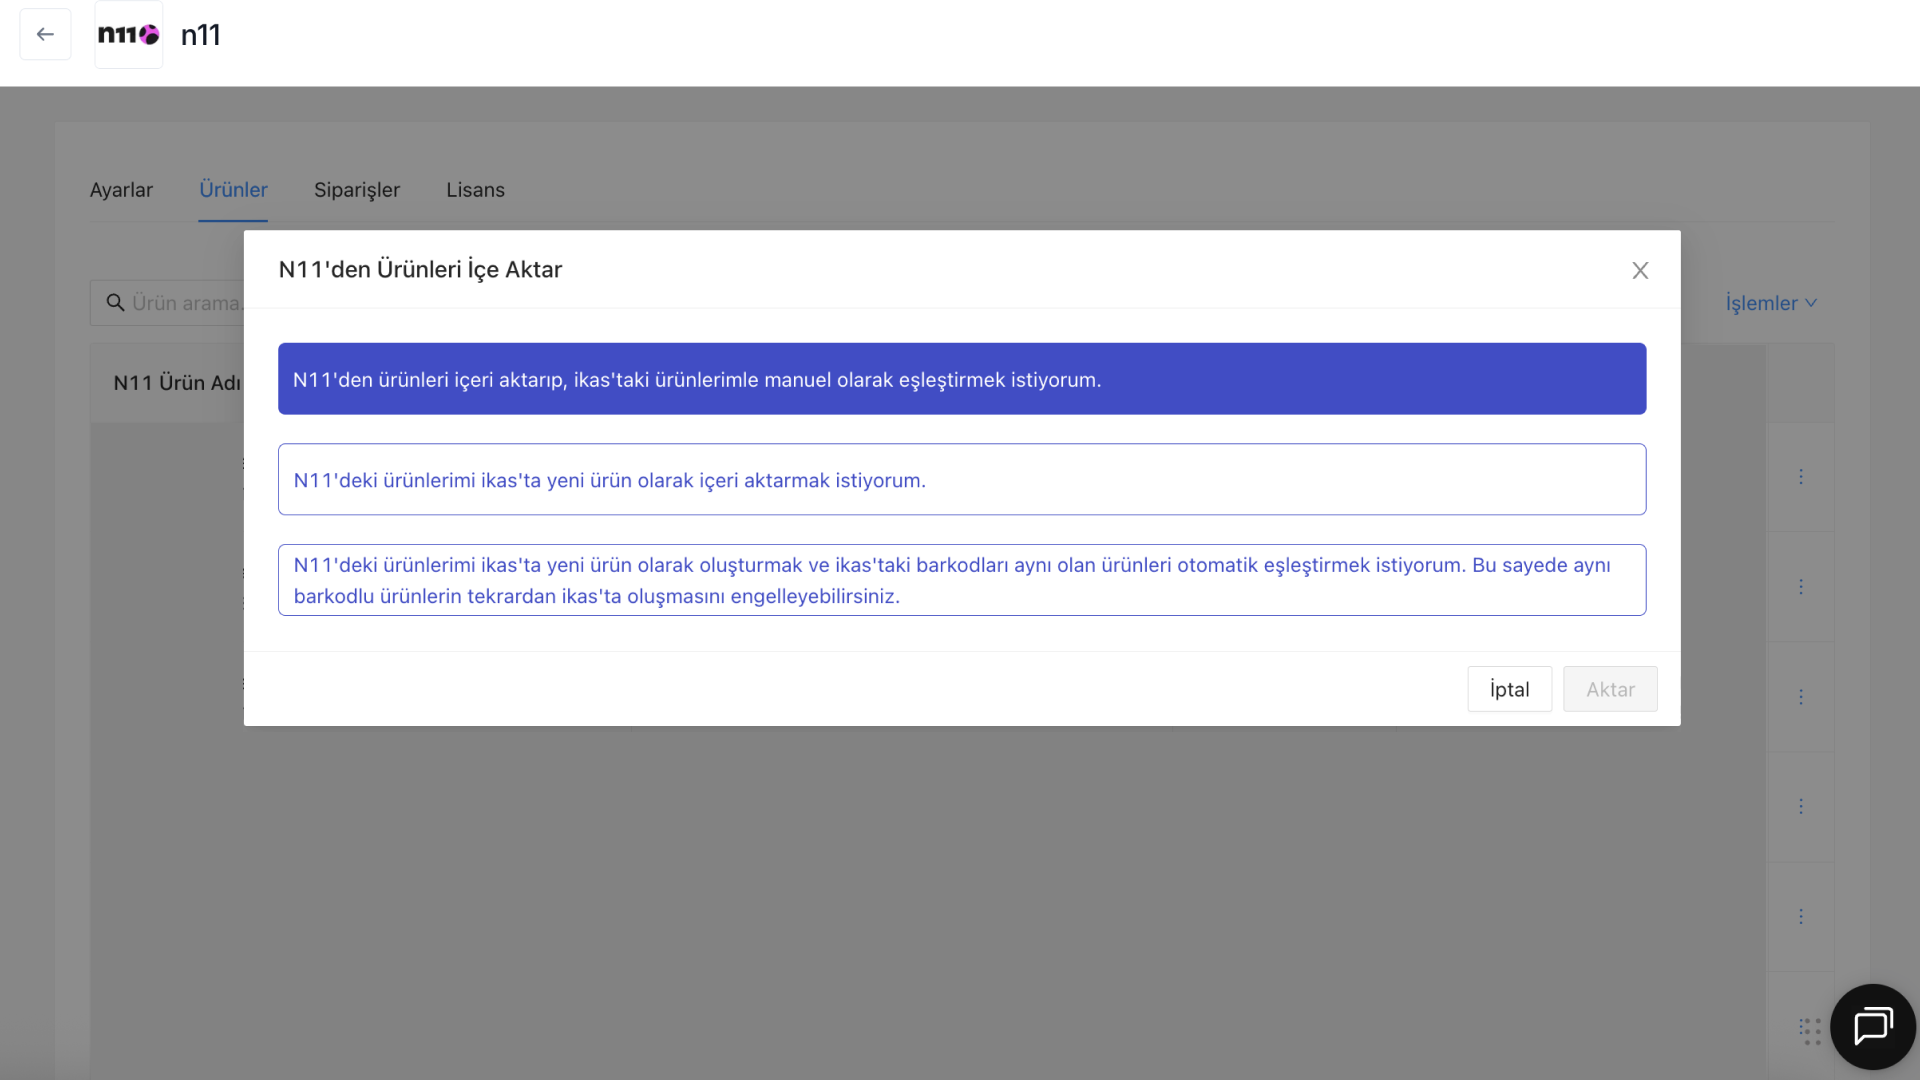The height and width of the screenshot is (1080, 1920).
Task: Click the search magnifier icon
Action: (116, 302)
